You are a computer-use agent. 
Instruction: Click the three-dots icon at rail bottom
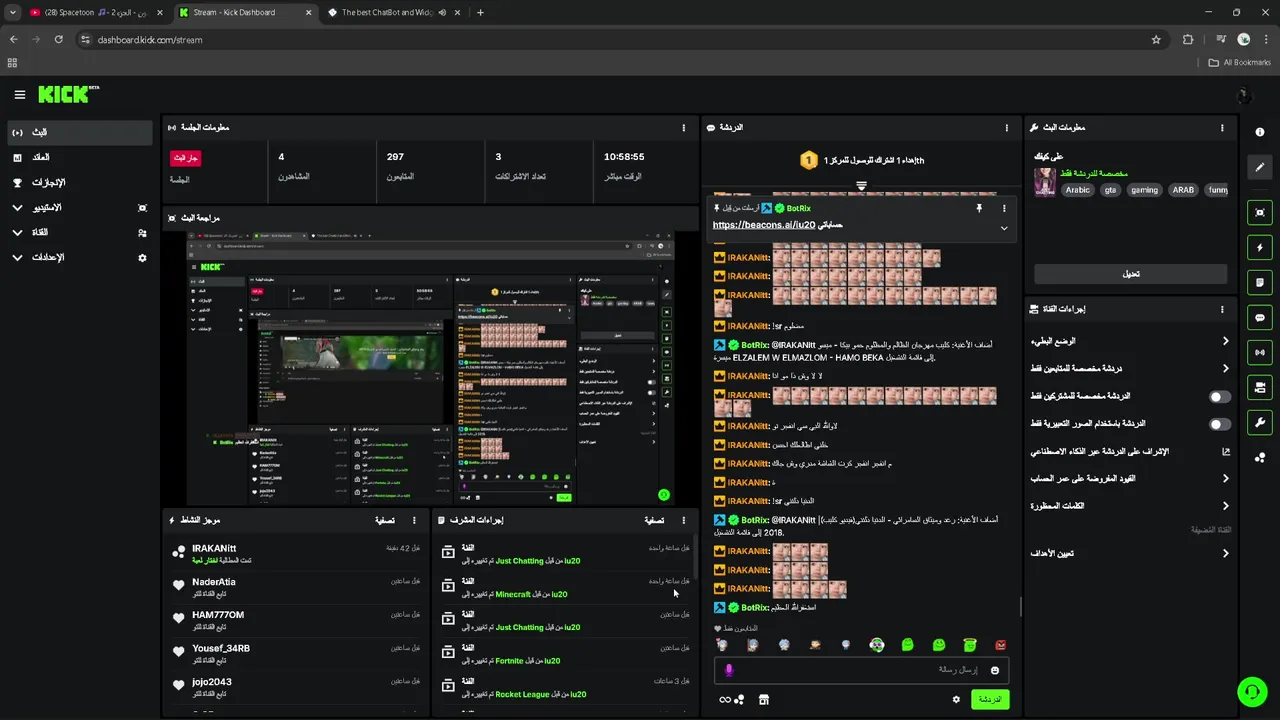pyautogui.click(x=1260, y=457)
